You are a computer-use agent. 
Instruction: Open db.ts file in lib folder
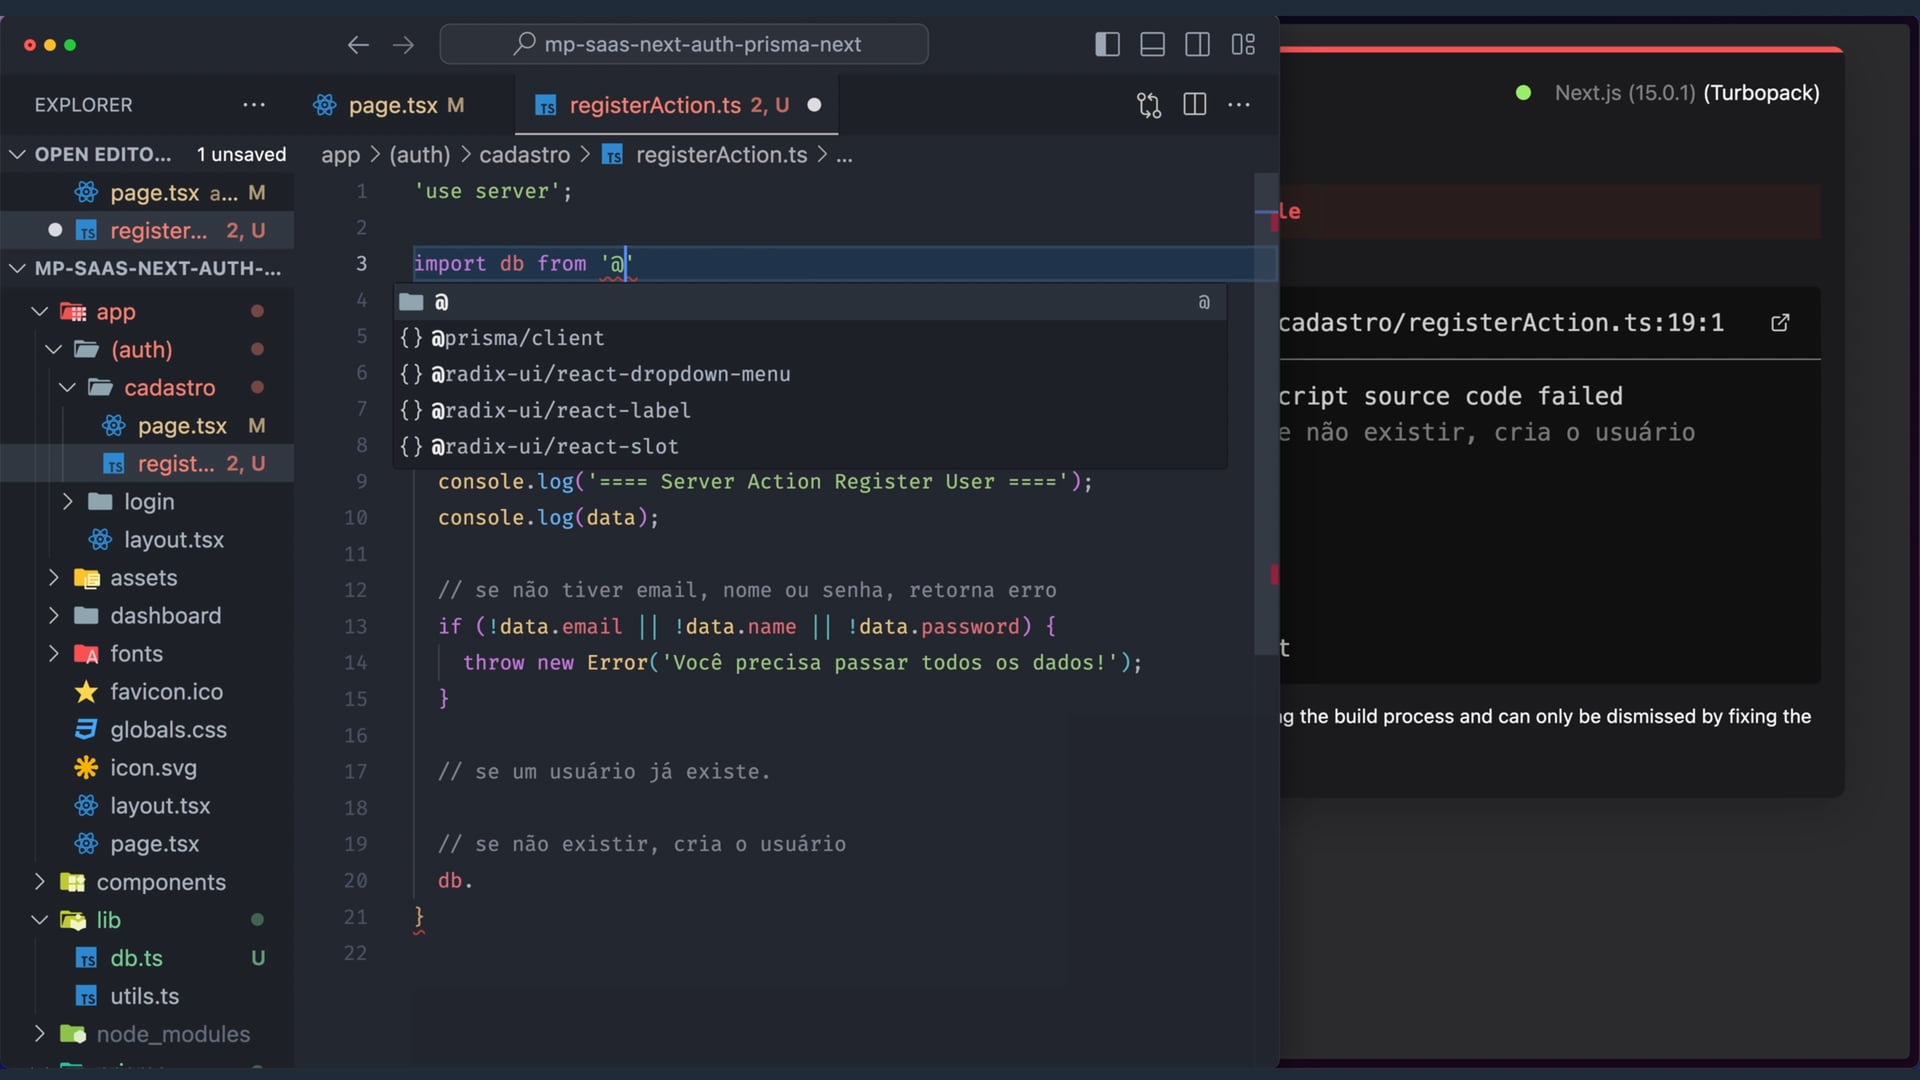(136, 958)
